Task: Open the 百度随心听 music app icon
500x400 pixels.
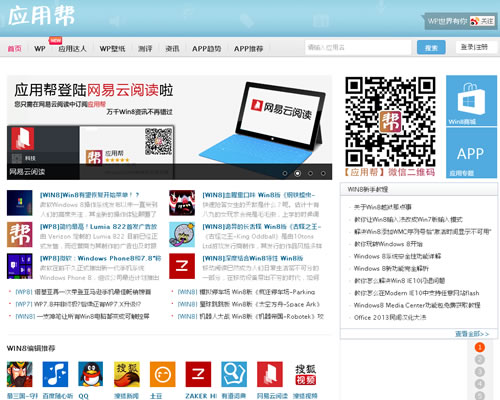Action: (x=55, y=374)
